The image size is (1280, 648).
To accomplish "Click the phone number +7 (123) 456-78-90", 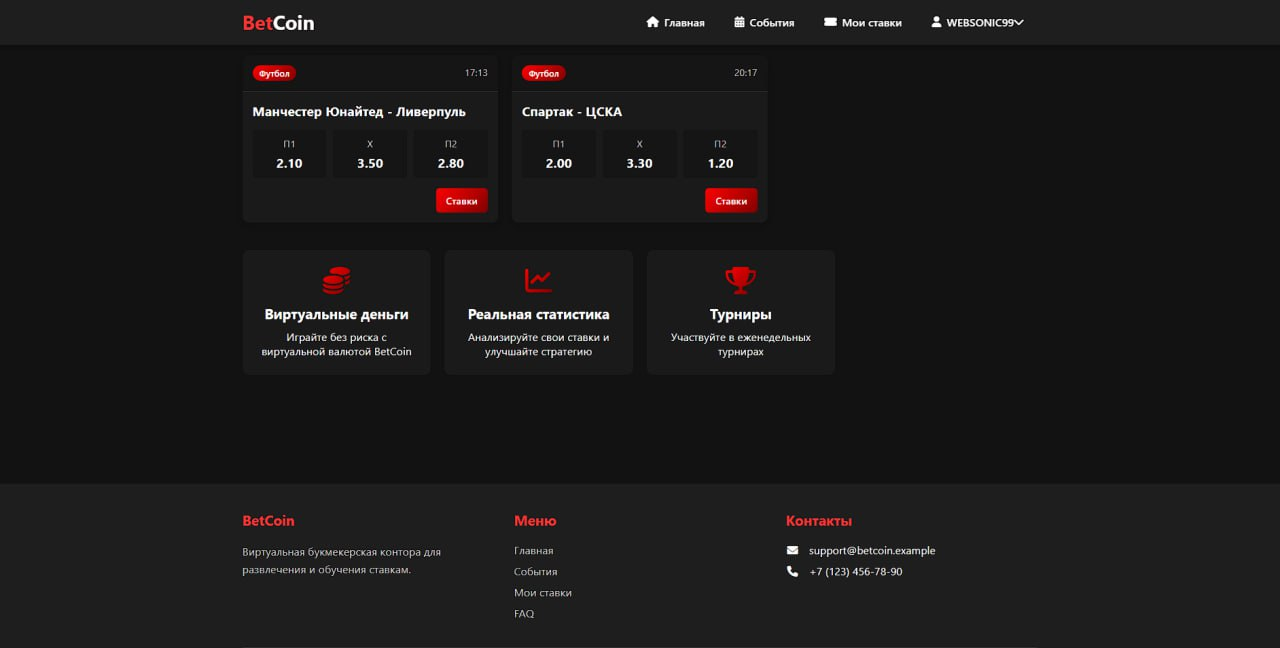I will (856, 572).
